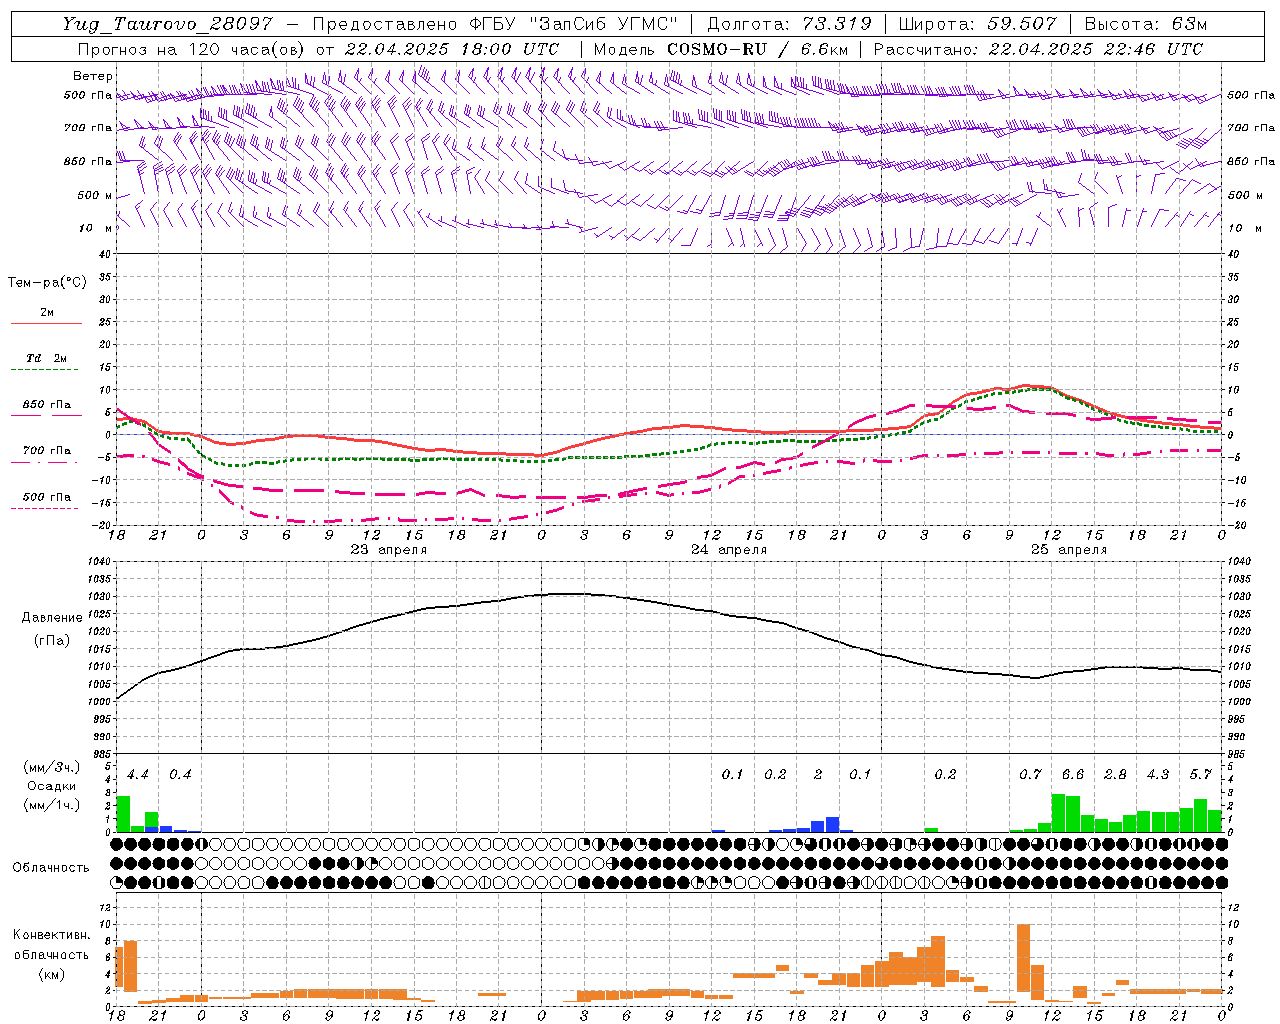This screenshot has height=1024, width=1280.
Task: Click the precipitation value '2.8'
Action: 1115,774
